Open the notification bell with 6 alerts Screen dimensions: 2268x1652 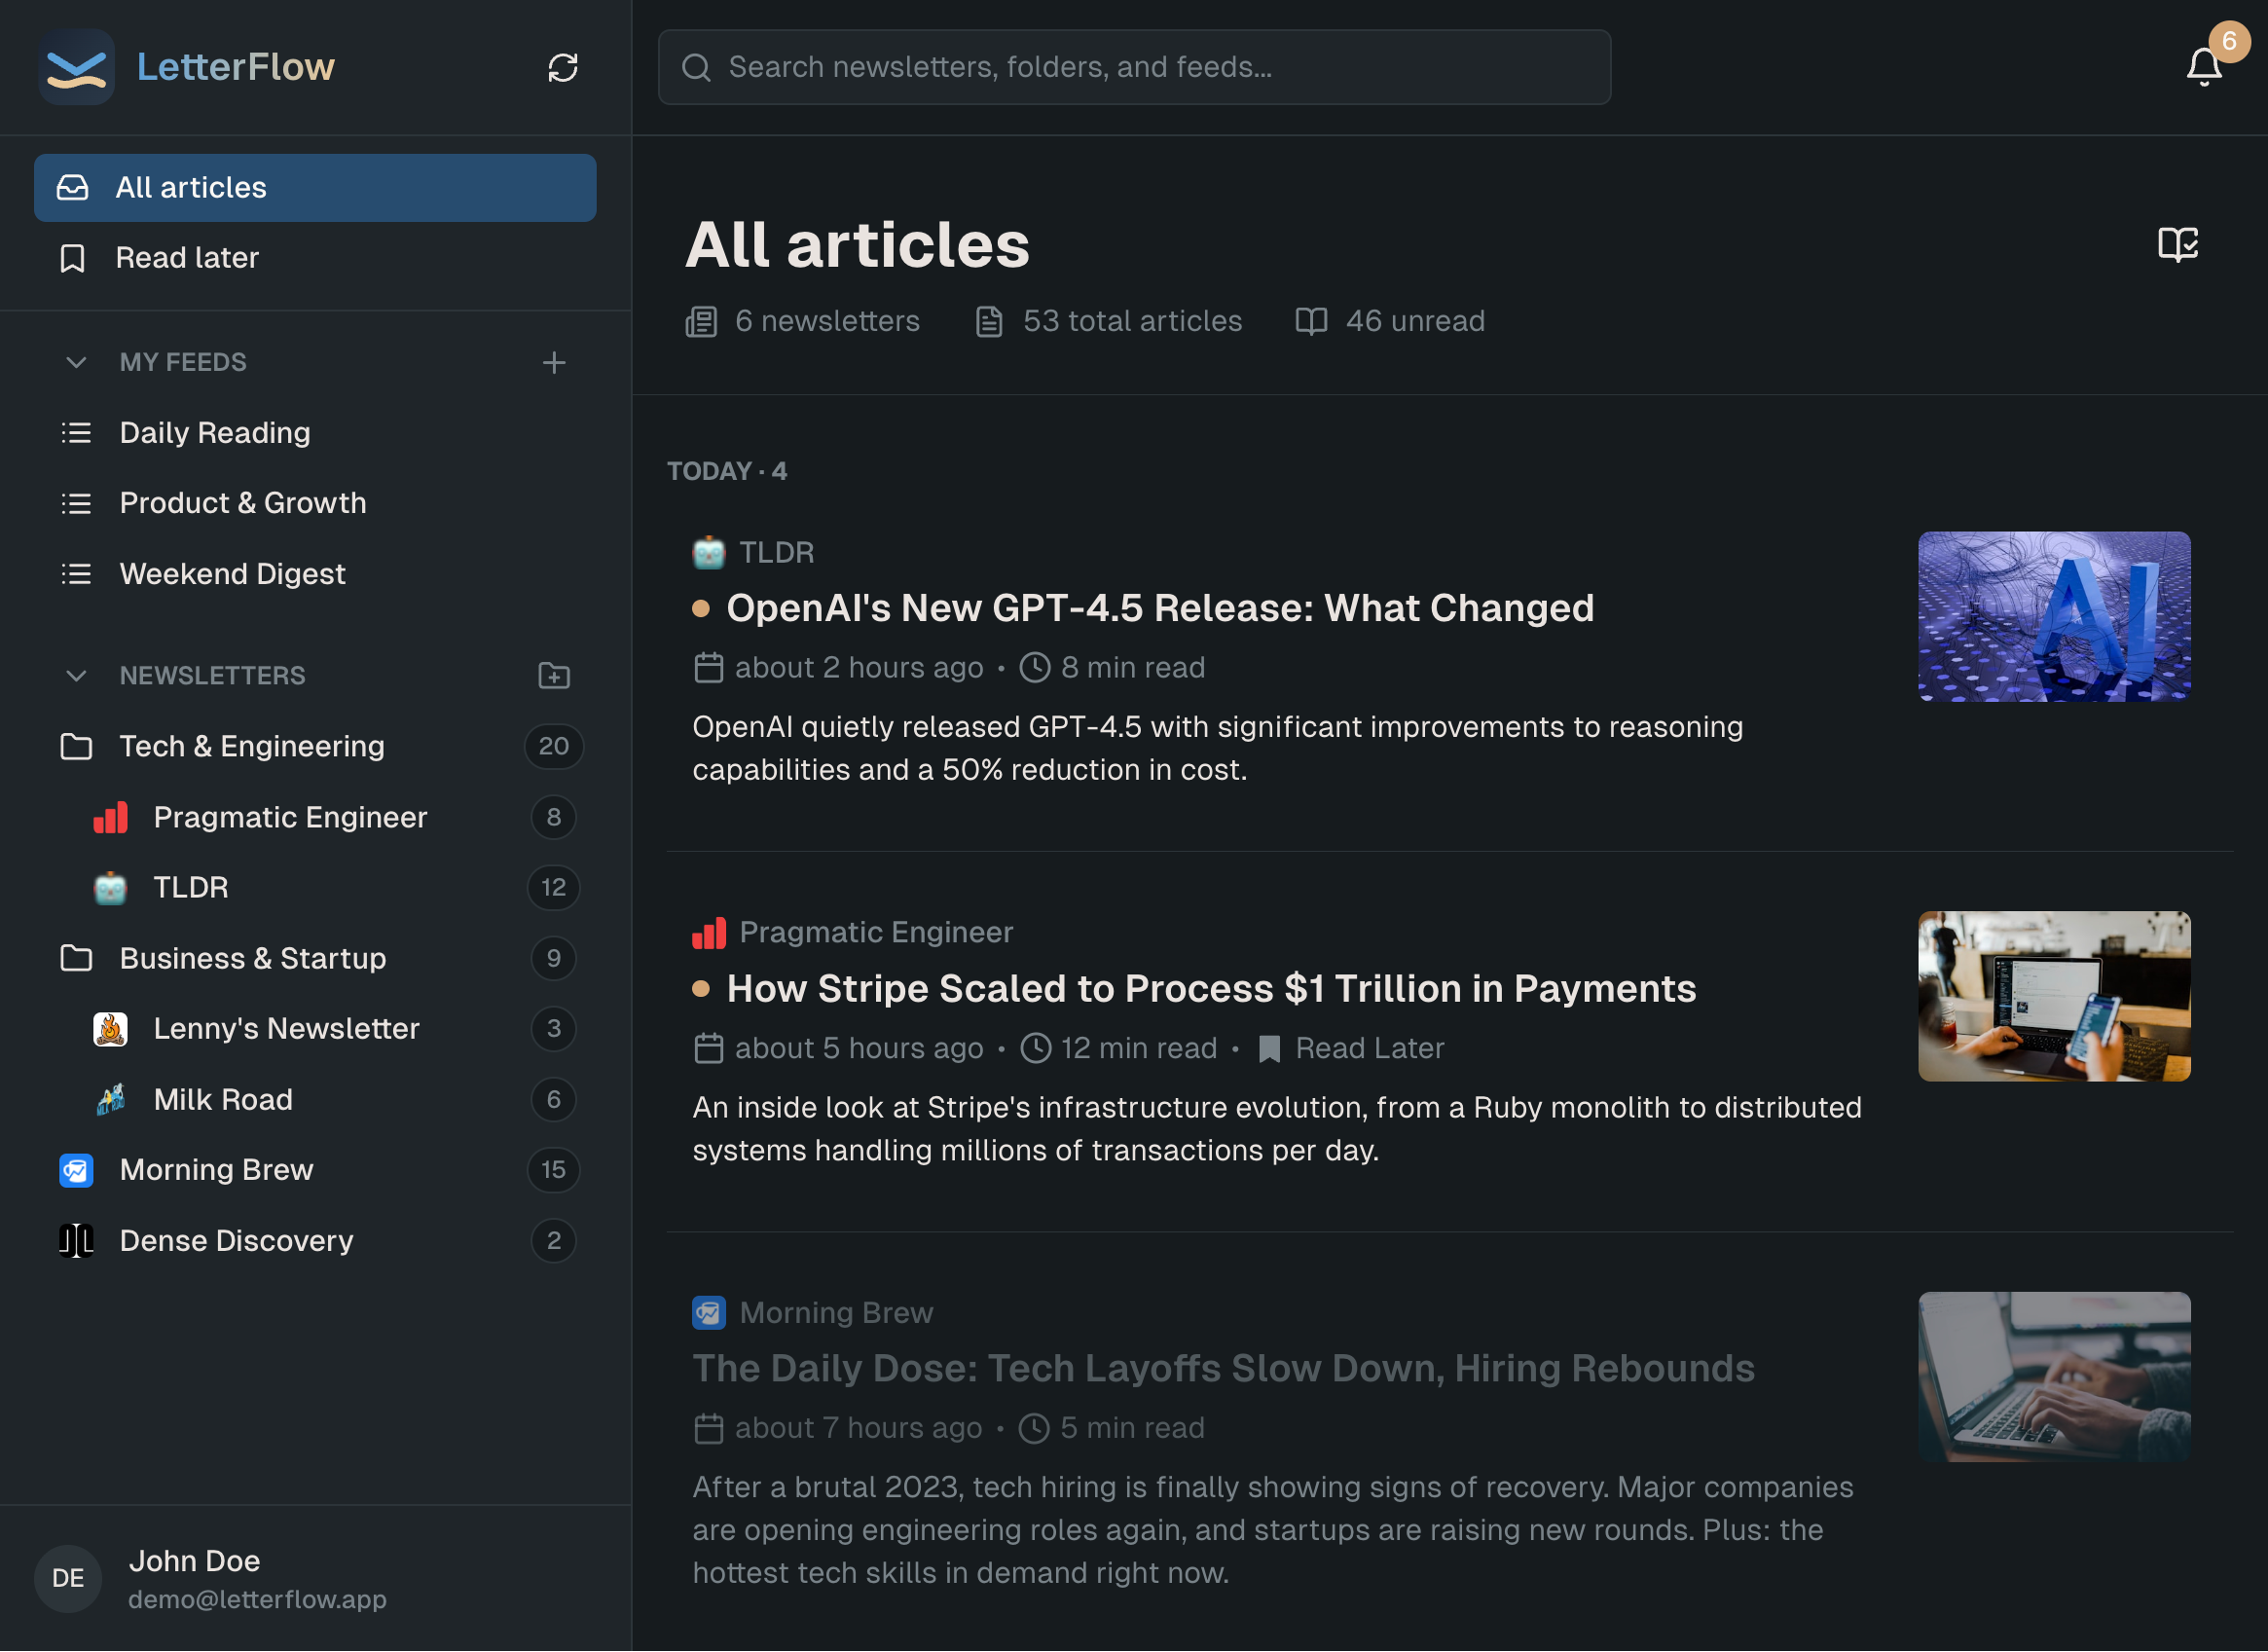click(2204, 67)
